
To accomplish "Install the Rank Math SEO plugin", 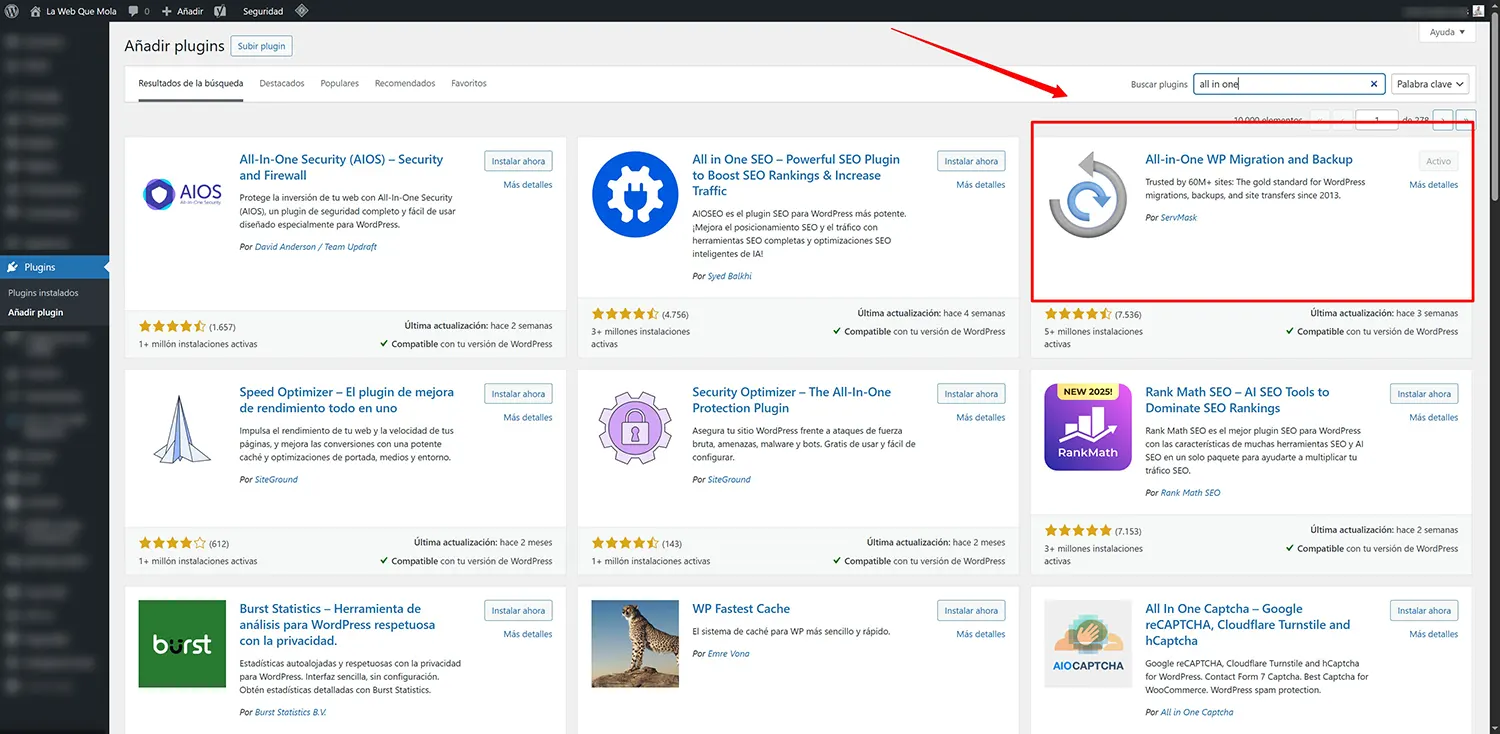I will click(1423, 394).
